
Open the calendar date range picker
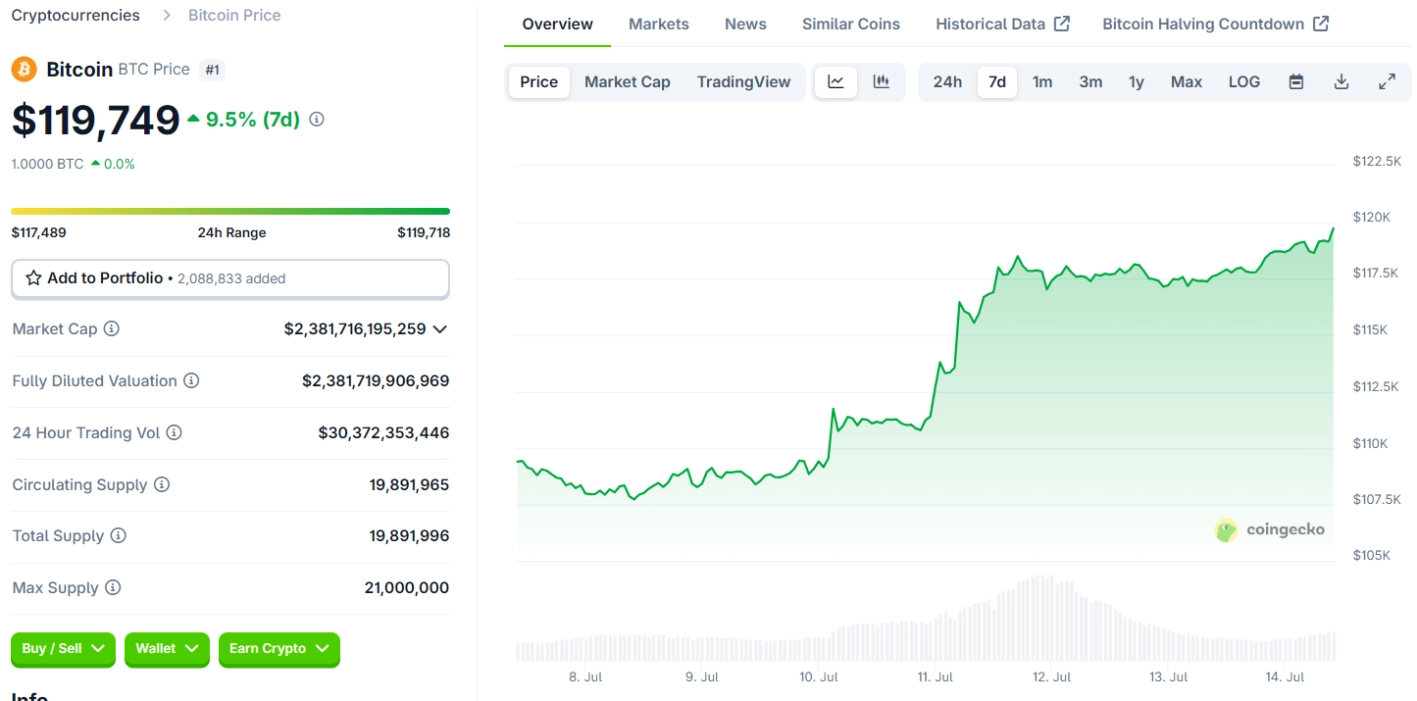coord(1296,82)
